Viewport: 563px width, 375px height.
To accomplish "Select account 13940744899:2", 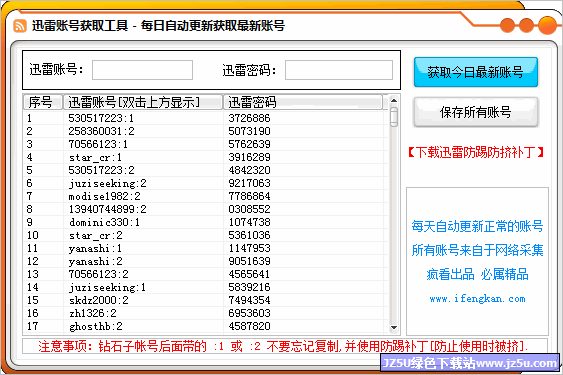I will click(107, 209).
